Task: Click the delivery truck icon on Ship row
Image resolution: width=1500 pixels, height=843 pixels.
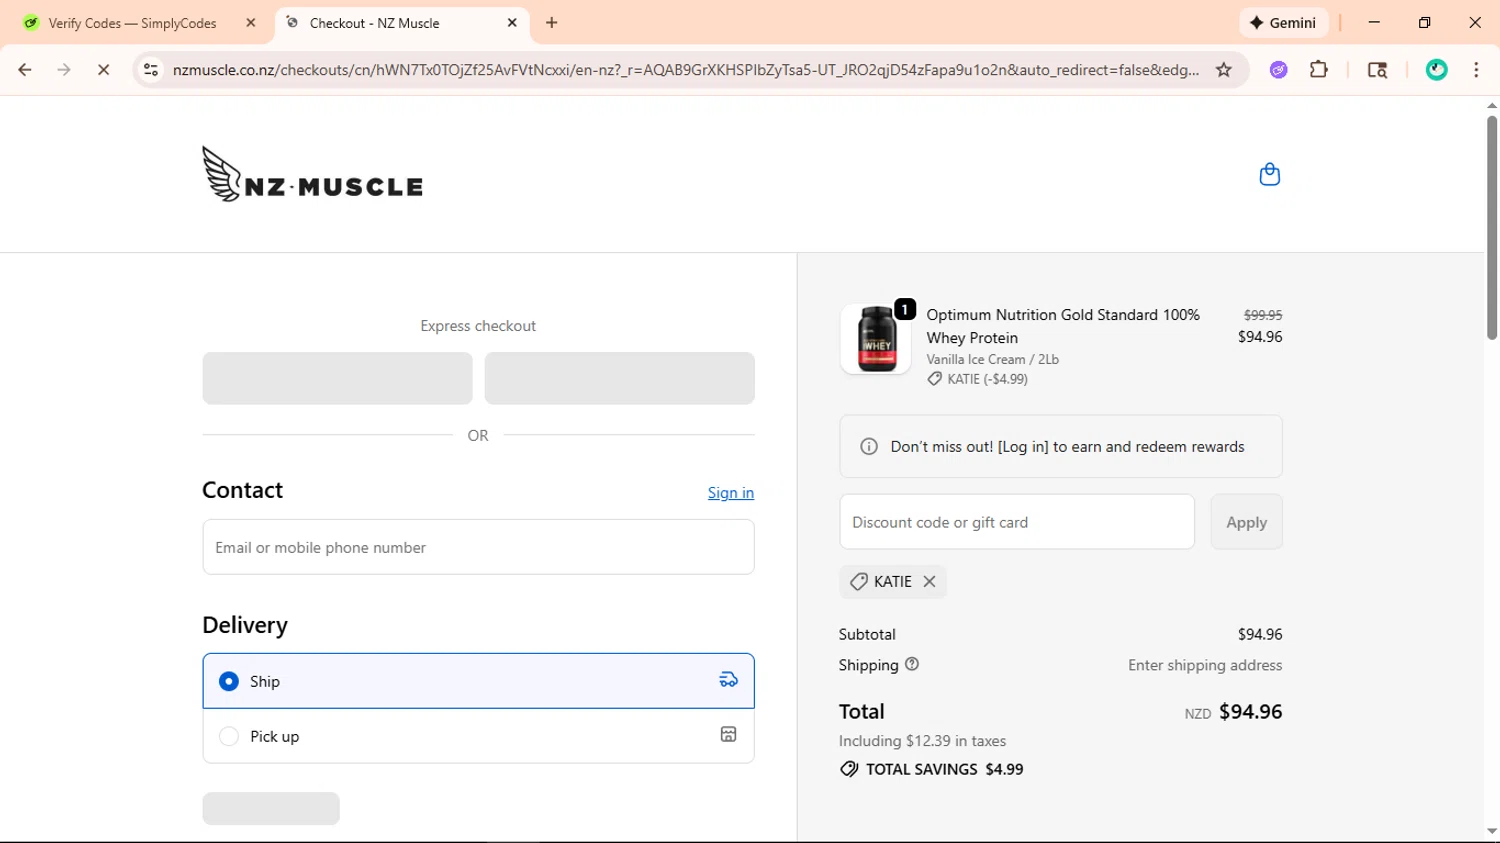Action: tap(728, 680)
